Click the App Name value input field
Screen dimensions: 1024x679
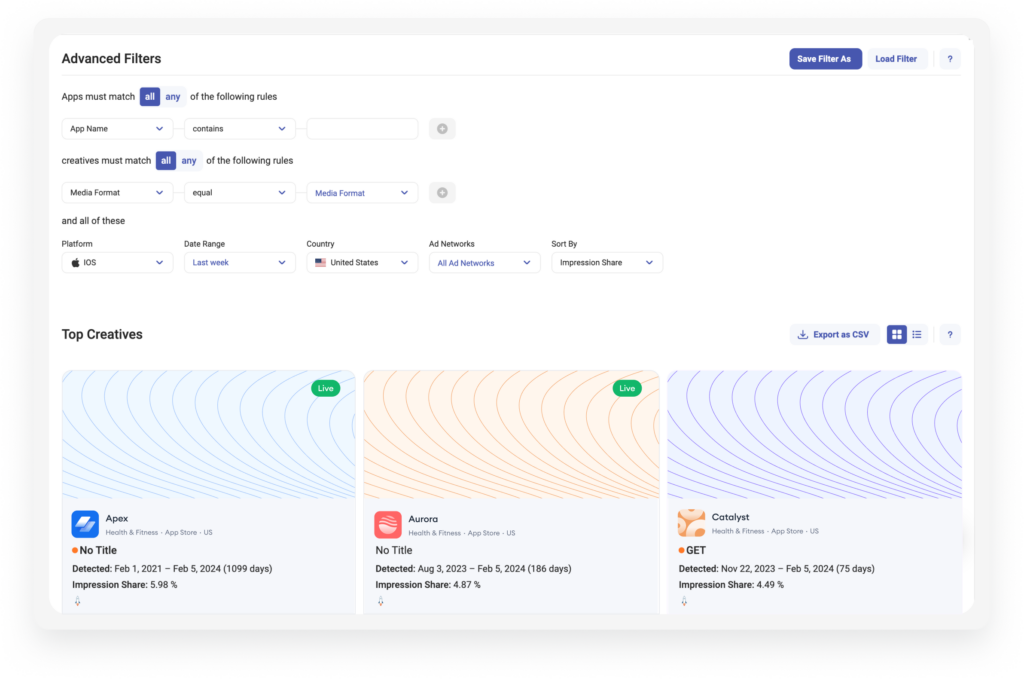click(x=362, y=129)
